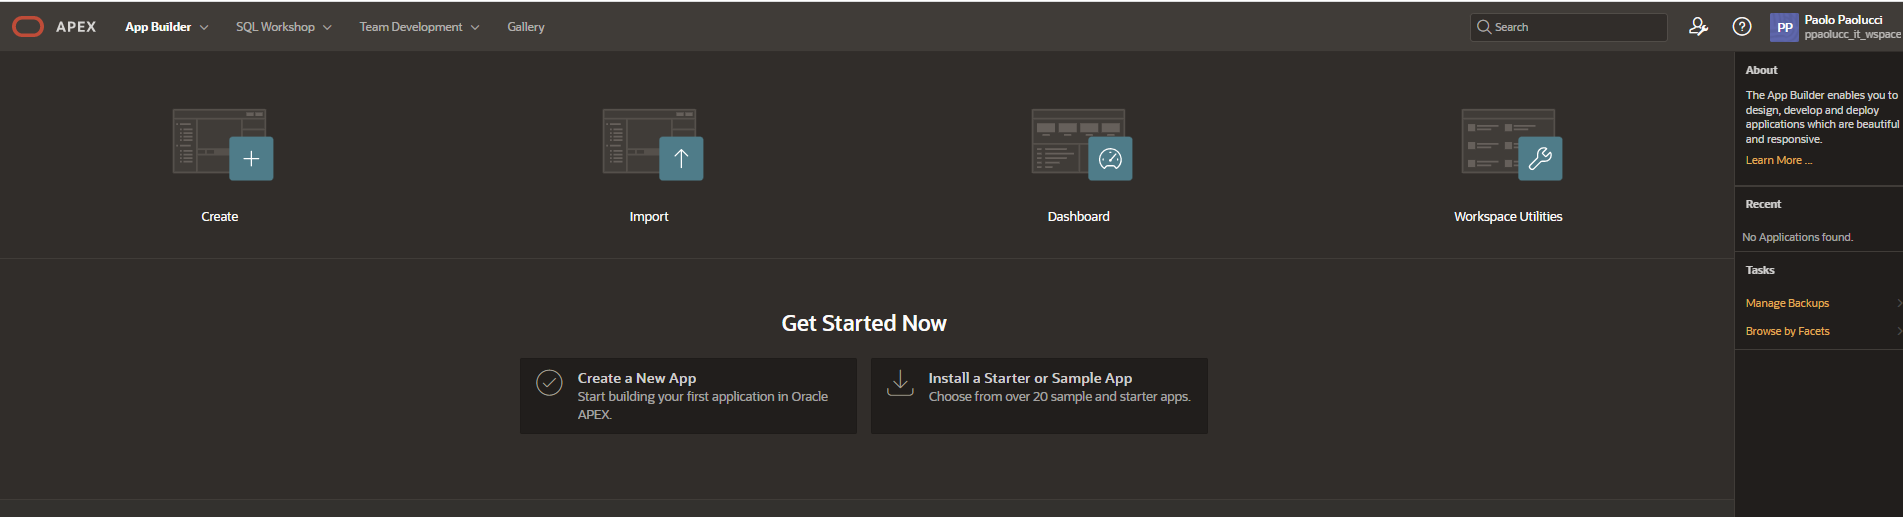This screenshot has height=517, width=1903.
Task: Expand the Team Development dropdown menu
Action: pos(419,27)
